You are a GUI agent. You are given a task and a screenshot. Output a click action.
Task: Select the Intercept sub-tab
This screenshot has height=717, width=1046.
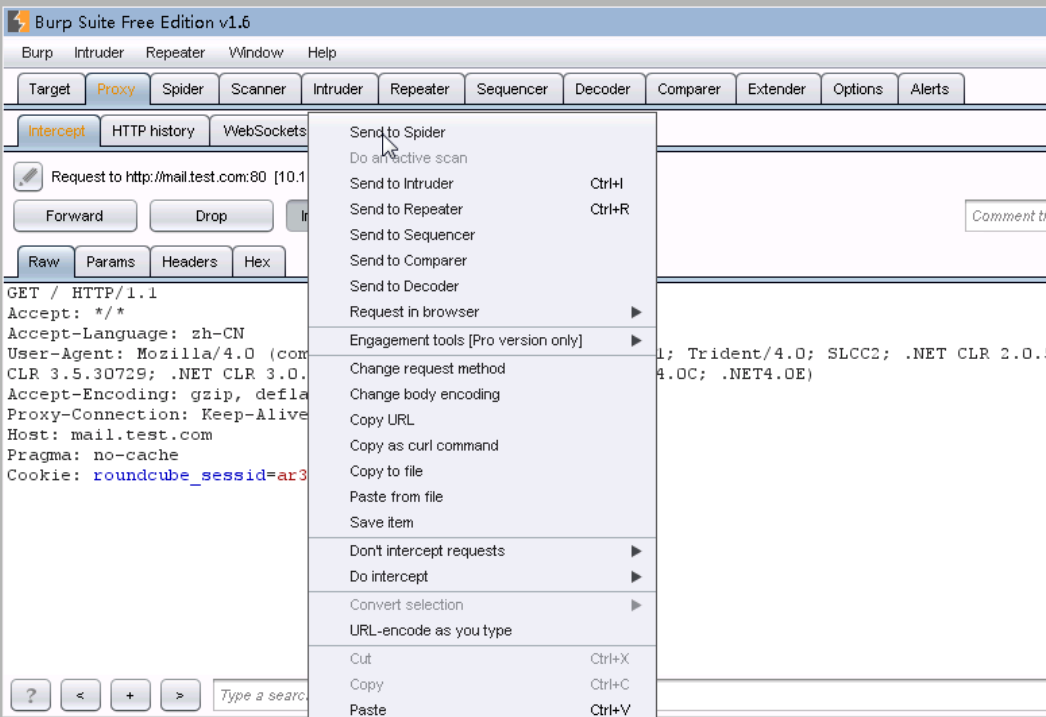(x=57, y=131)
